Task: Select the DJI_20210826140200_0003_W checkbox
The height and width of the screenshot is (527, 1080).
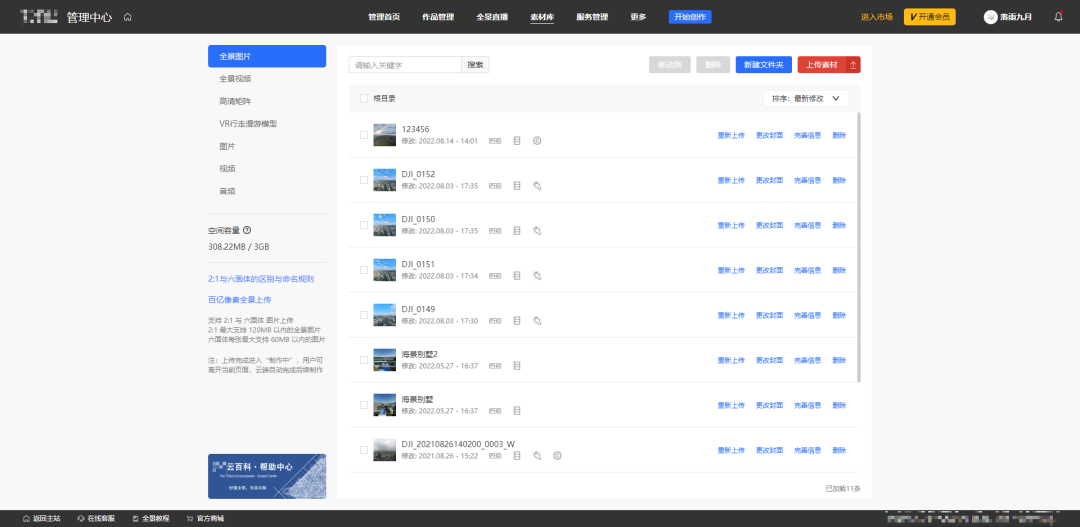Action: click(x=364, y=450)
